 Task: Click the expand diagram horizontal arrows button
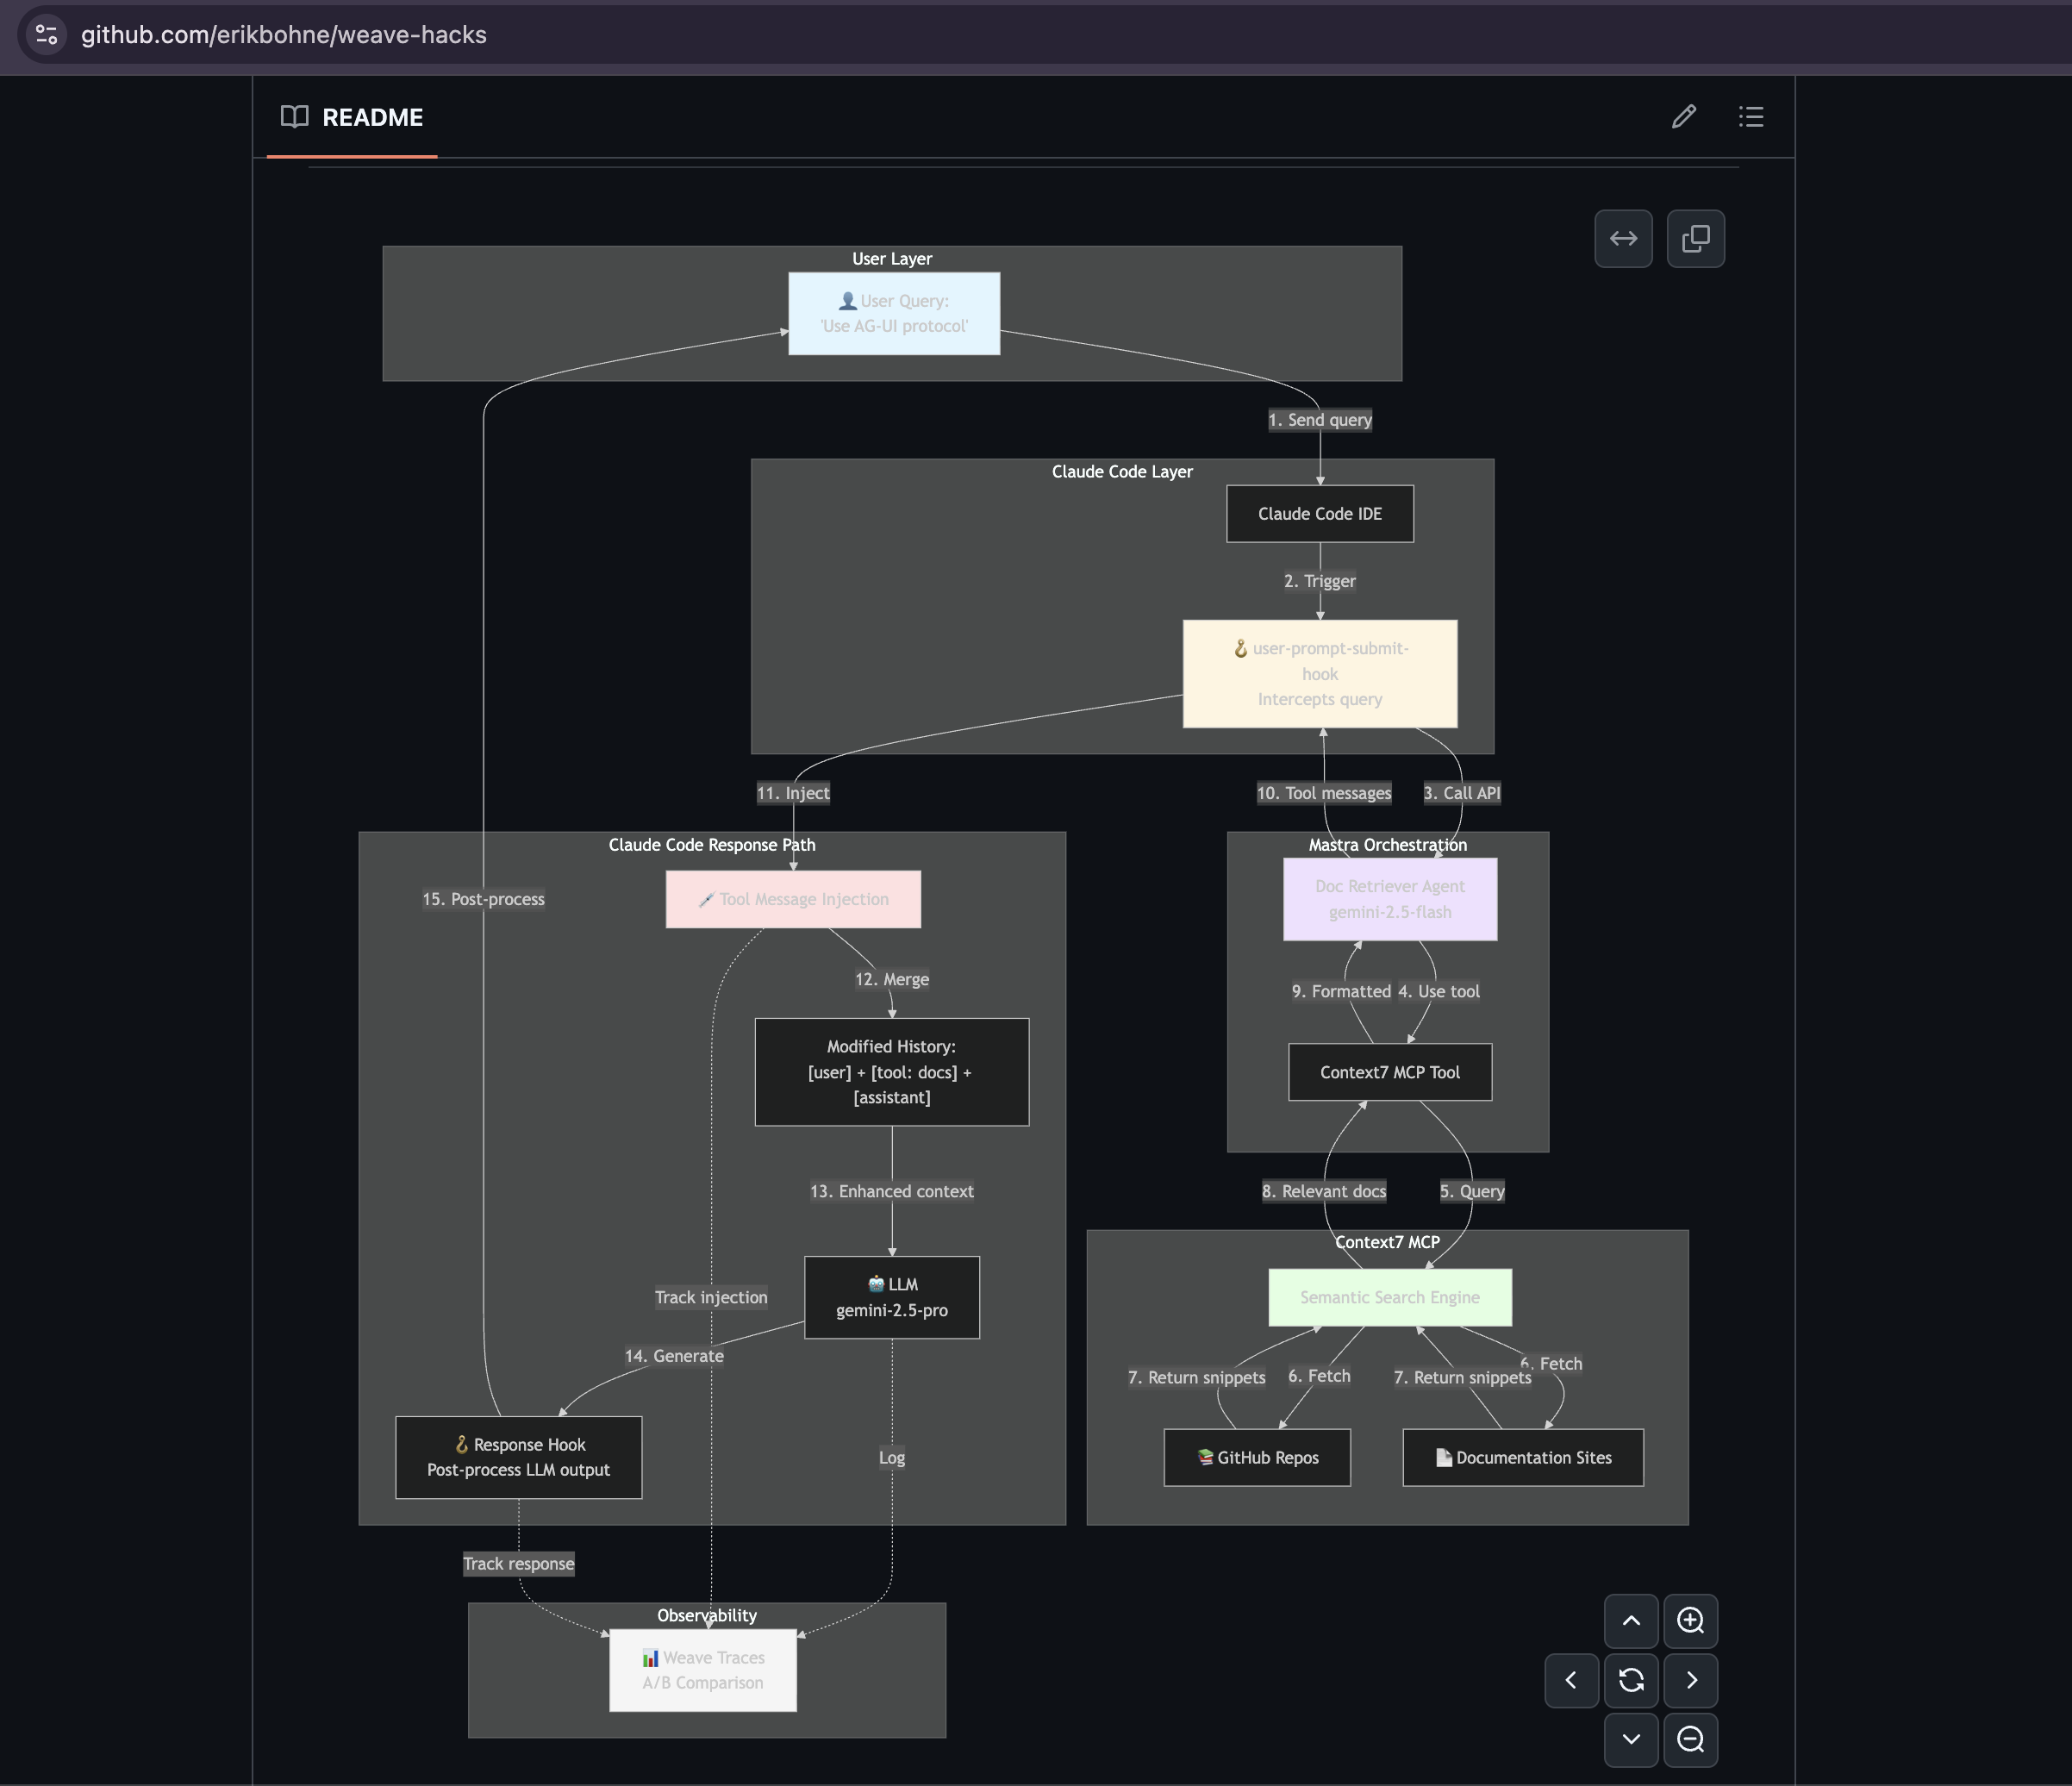[x=1623, y=239]
